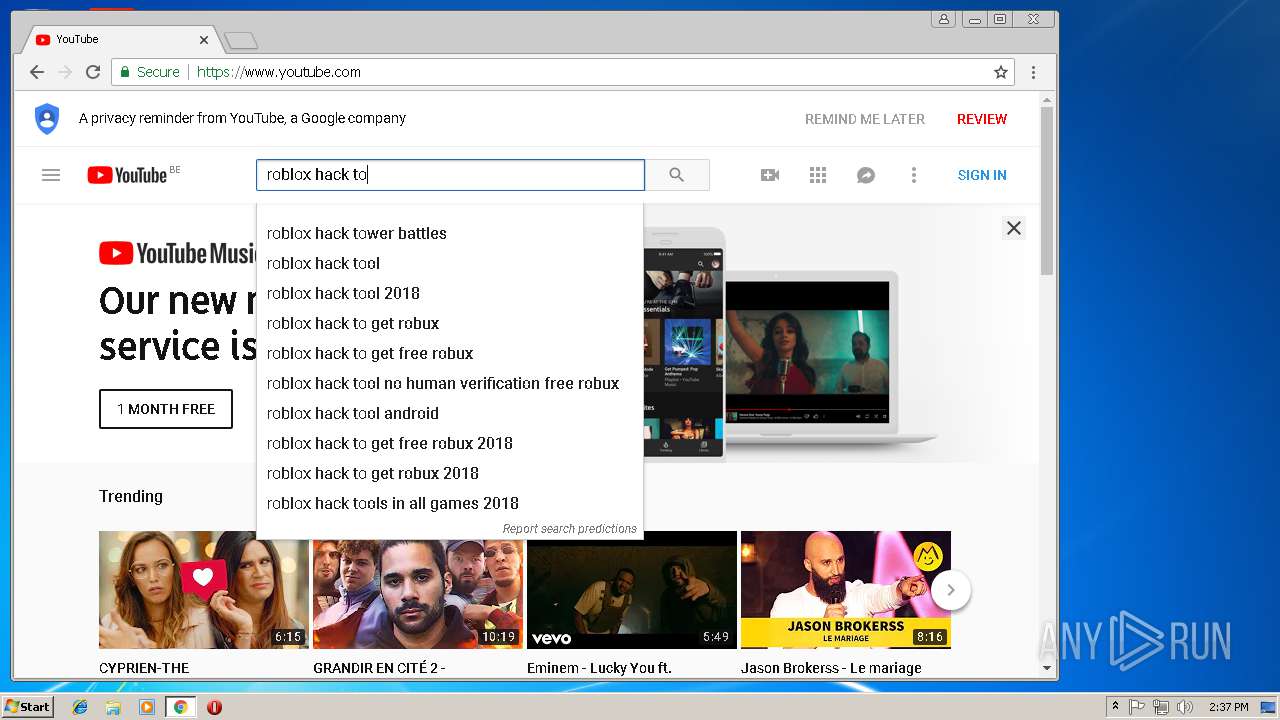Screen dimensions: 1280x720
Task: Open the Windows Start menu
Action: [27, 707]
